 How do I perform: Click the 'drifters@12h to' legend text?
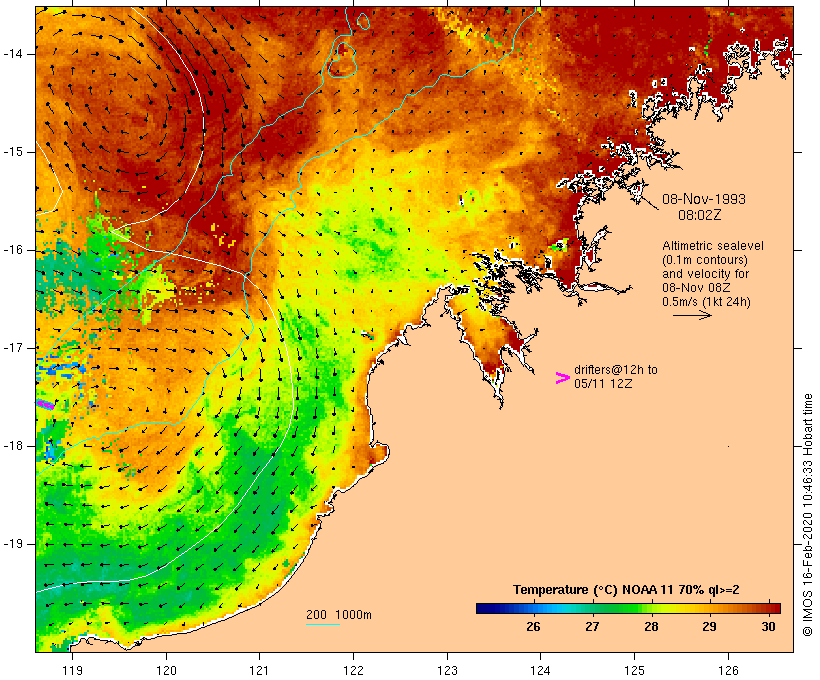point(616,370)
